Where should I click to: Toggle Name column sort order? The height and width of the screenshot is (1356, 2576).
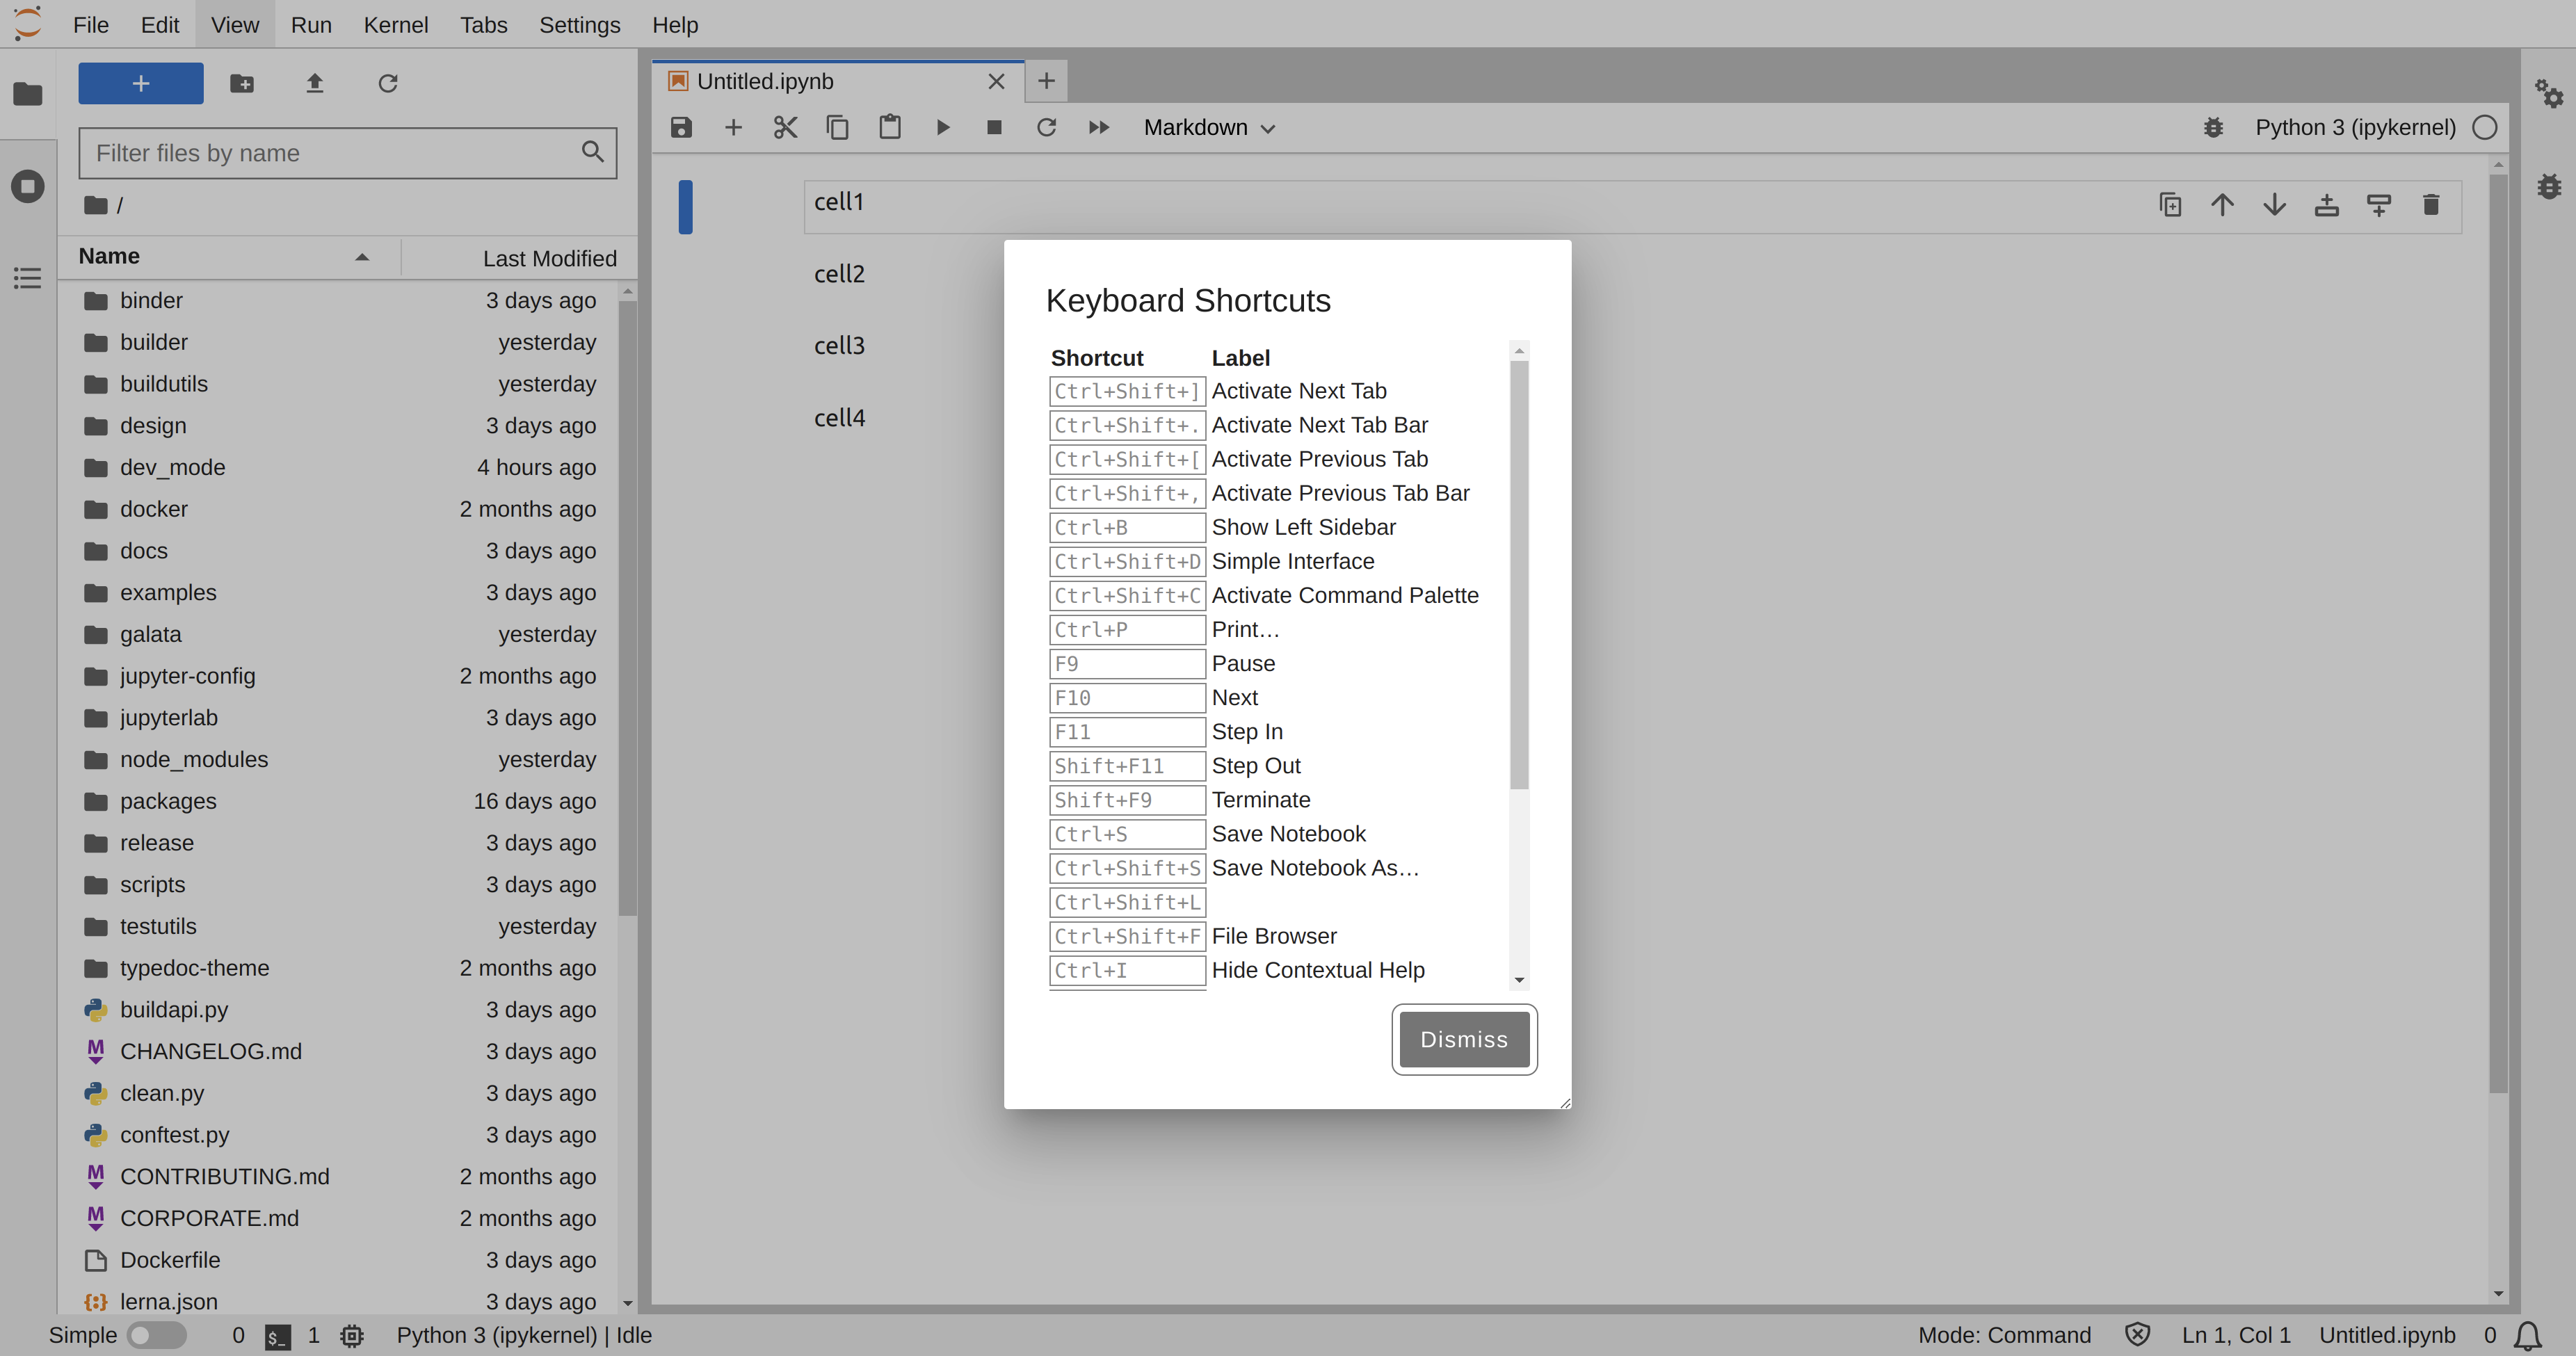pos(110,256)
